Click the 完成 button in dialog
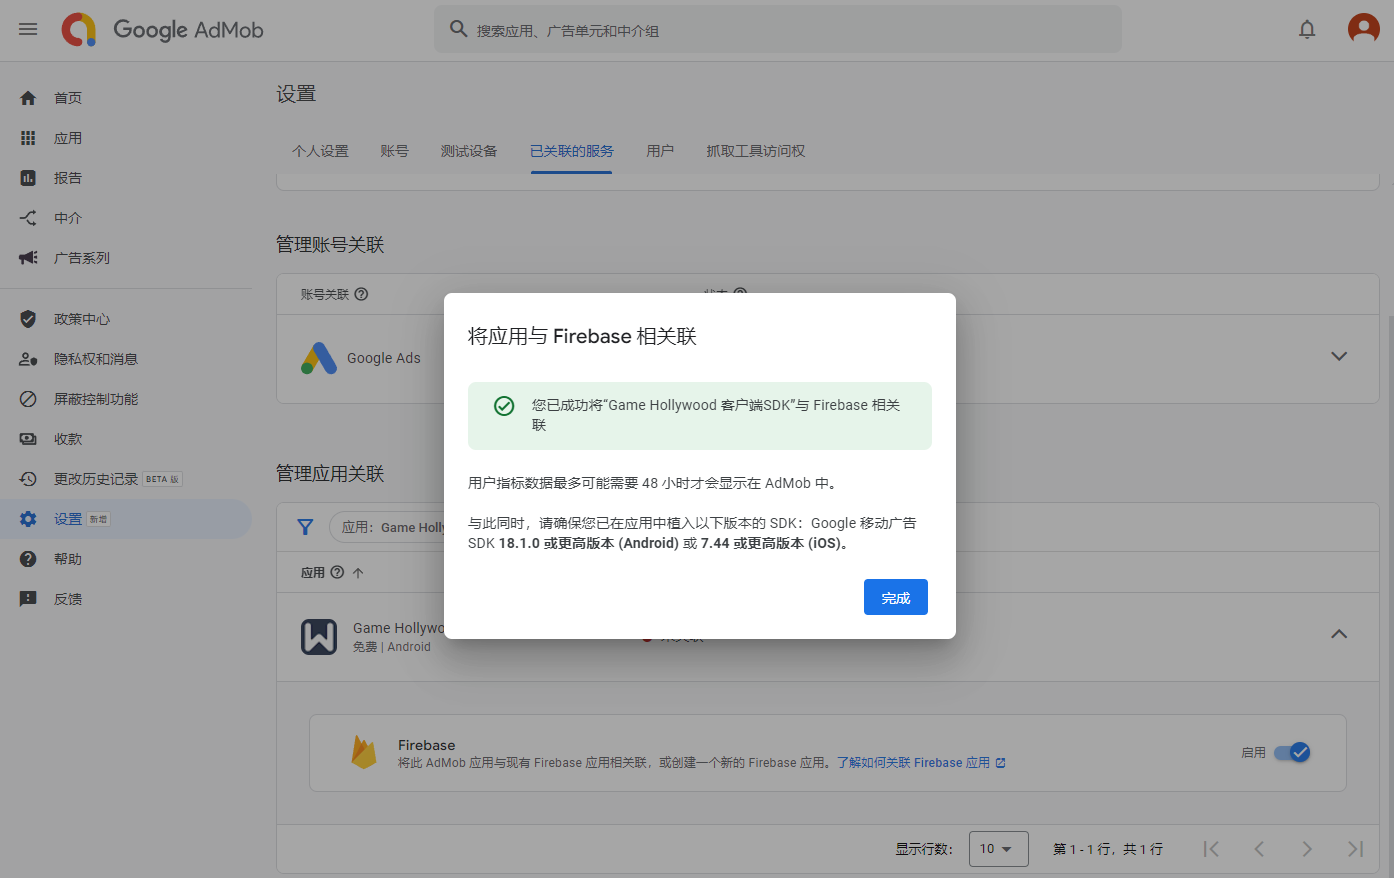The width and height of the screenshot is (1394, 878). pos(896,597)
